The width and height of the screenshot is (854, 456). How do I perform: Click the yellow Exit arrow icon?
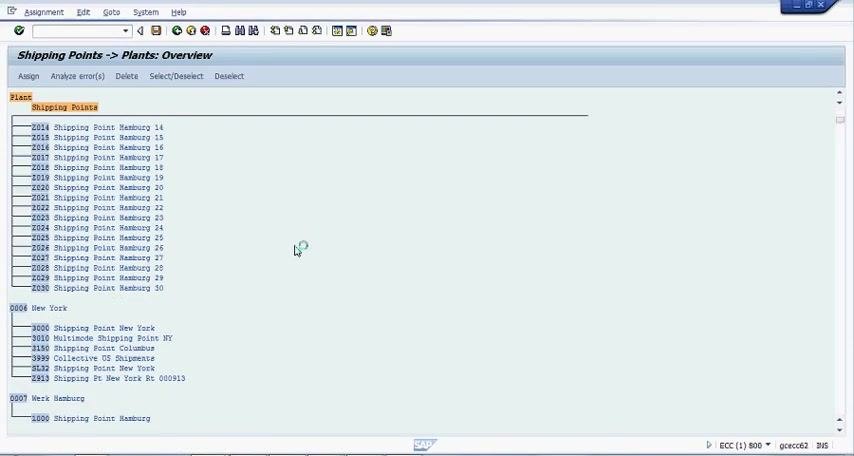191,31
